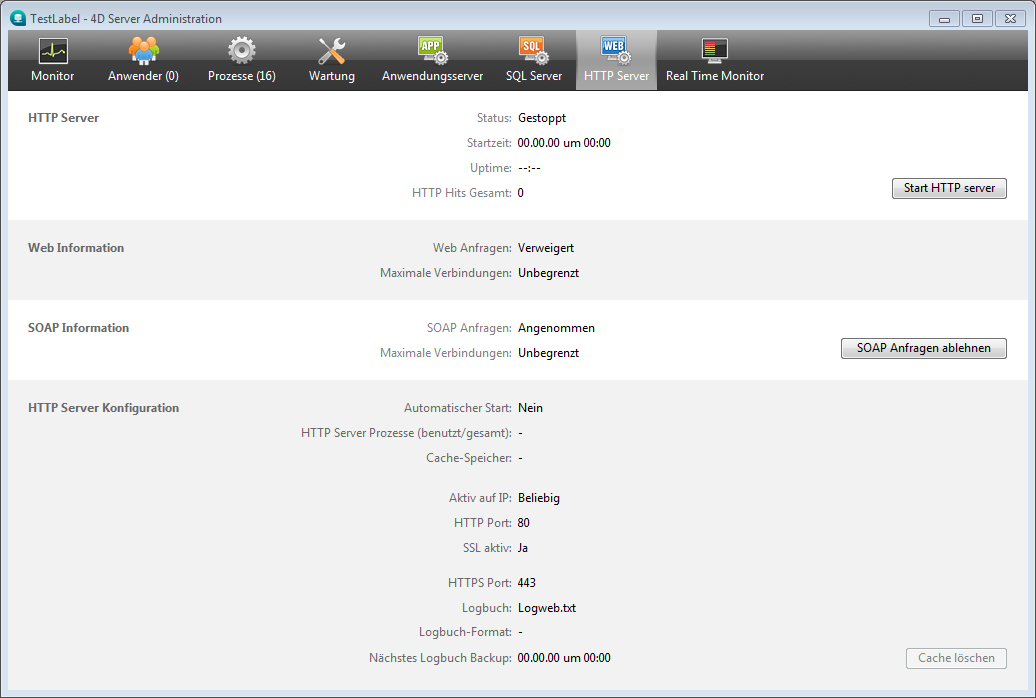Click the "Cache löschen" button
The image size is (1036, 698).
tap(955, 658)
